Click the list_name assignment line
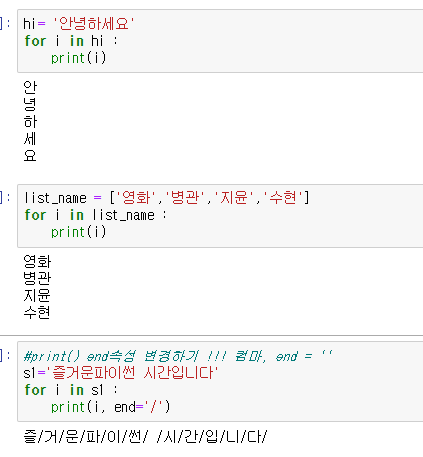Image resolution: width=423 pixels, height=457 pixels. [x=166, y=198]
